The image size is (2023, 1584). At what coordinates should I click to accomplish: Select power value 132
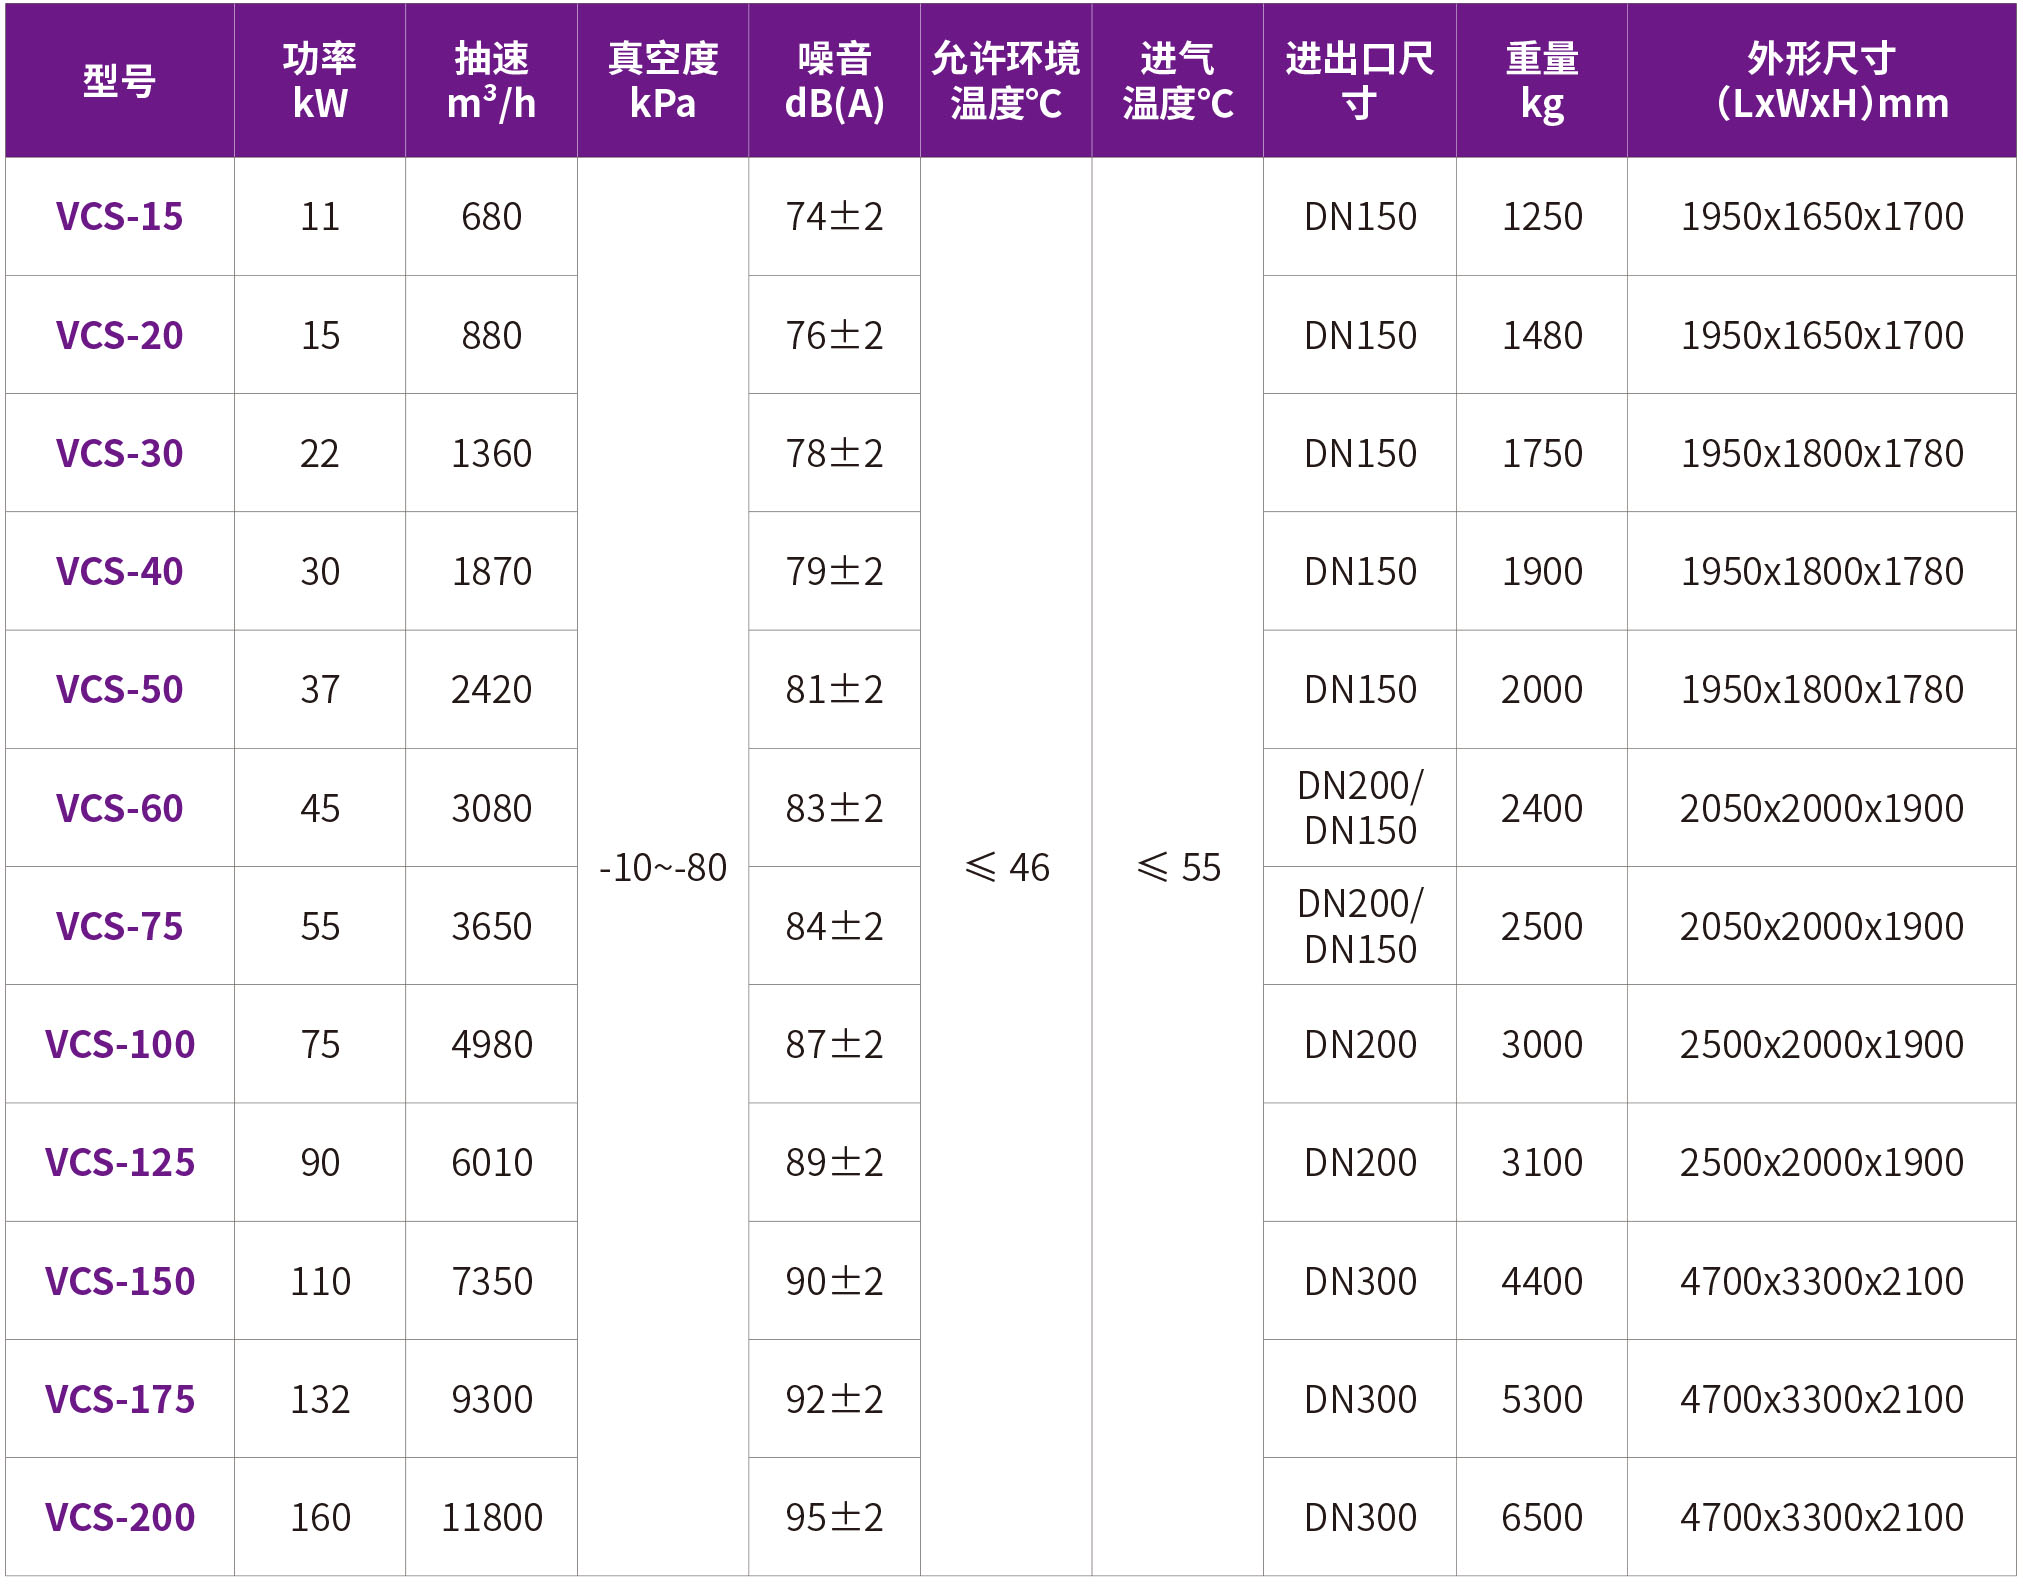tap(320, 1400)
